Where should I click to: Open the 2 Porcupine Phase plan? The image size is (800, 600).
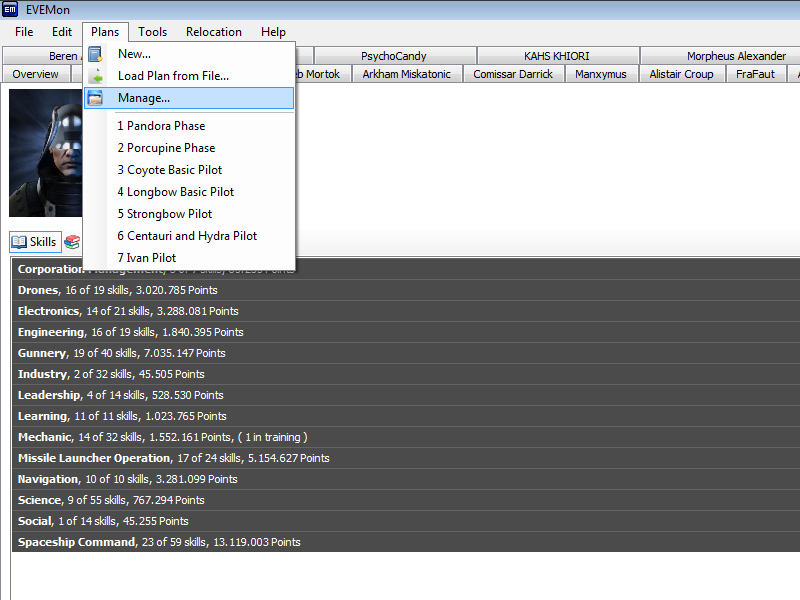189,148
